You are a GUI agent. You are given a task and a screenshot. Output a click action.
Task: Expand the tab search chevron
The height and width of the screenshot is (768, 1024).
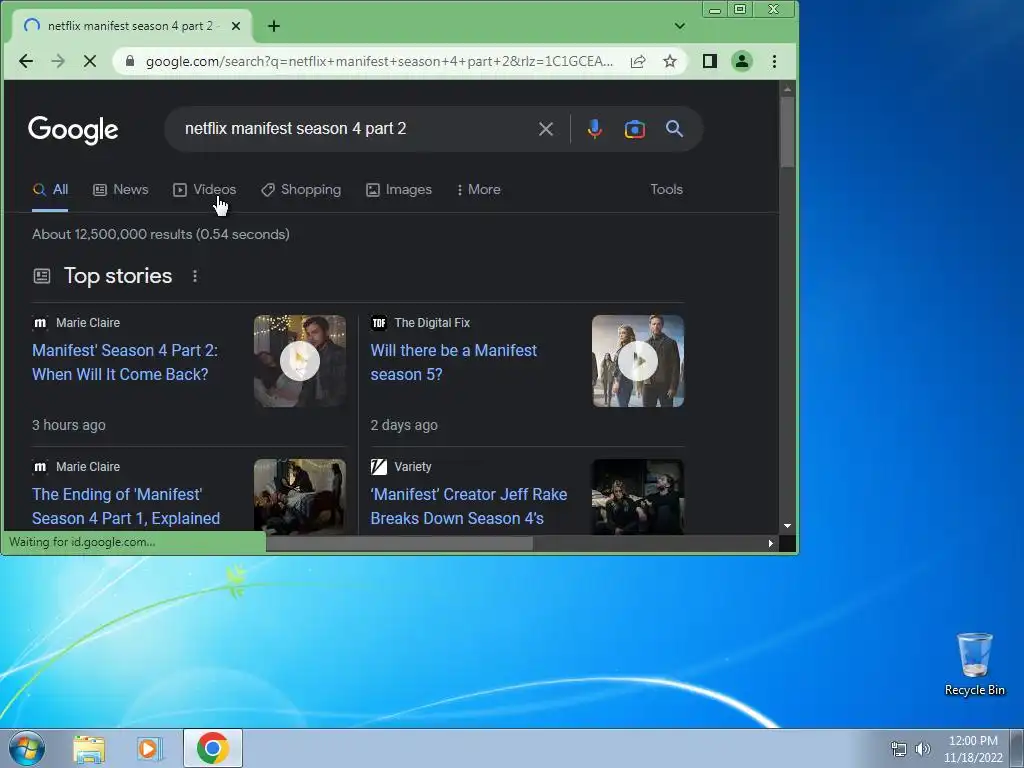coord(680,26)
